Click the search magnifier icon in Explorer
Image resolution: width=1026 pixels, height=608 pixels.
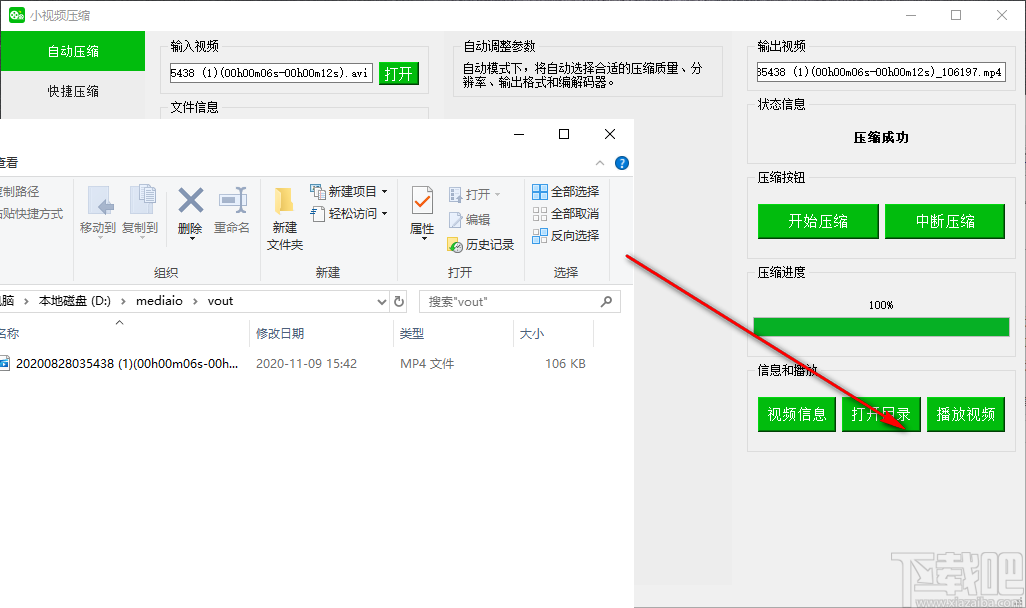607,301
